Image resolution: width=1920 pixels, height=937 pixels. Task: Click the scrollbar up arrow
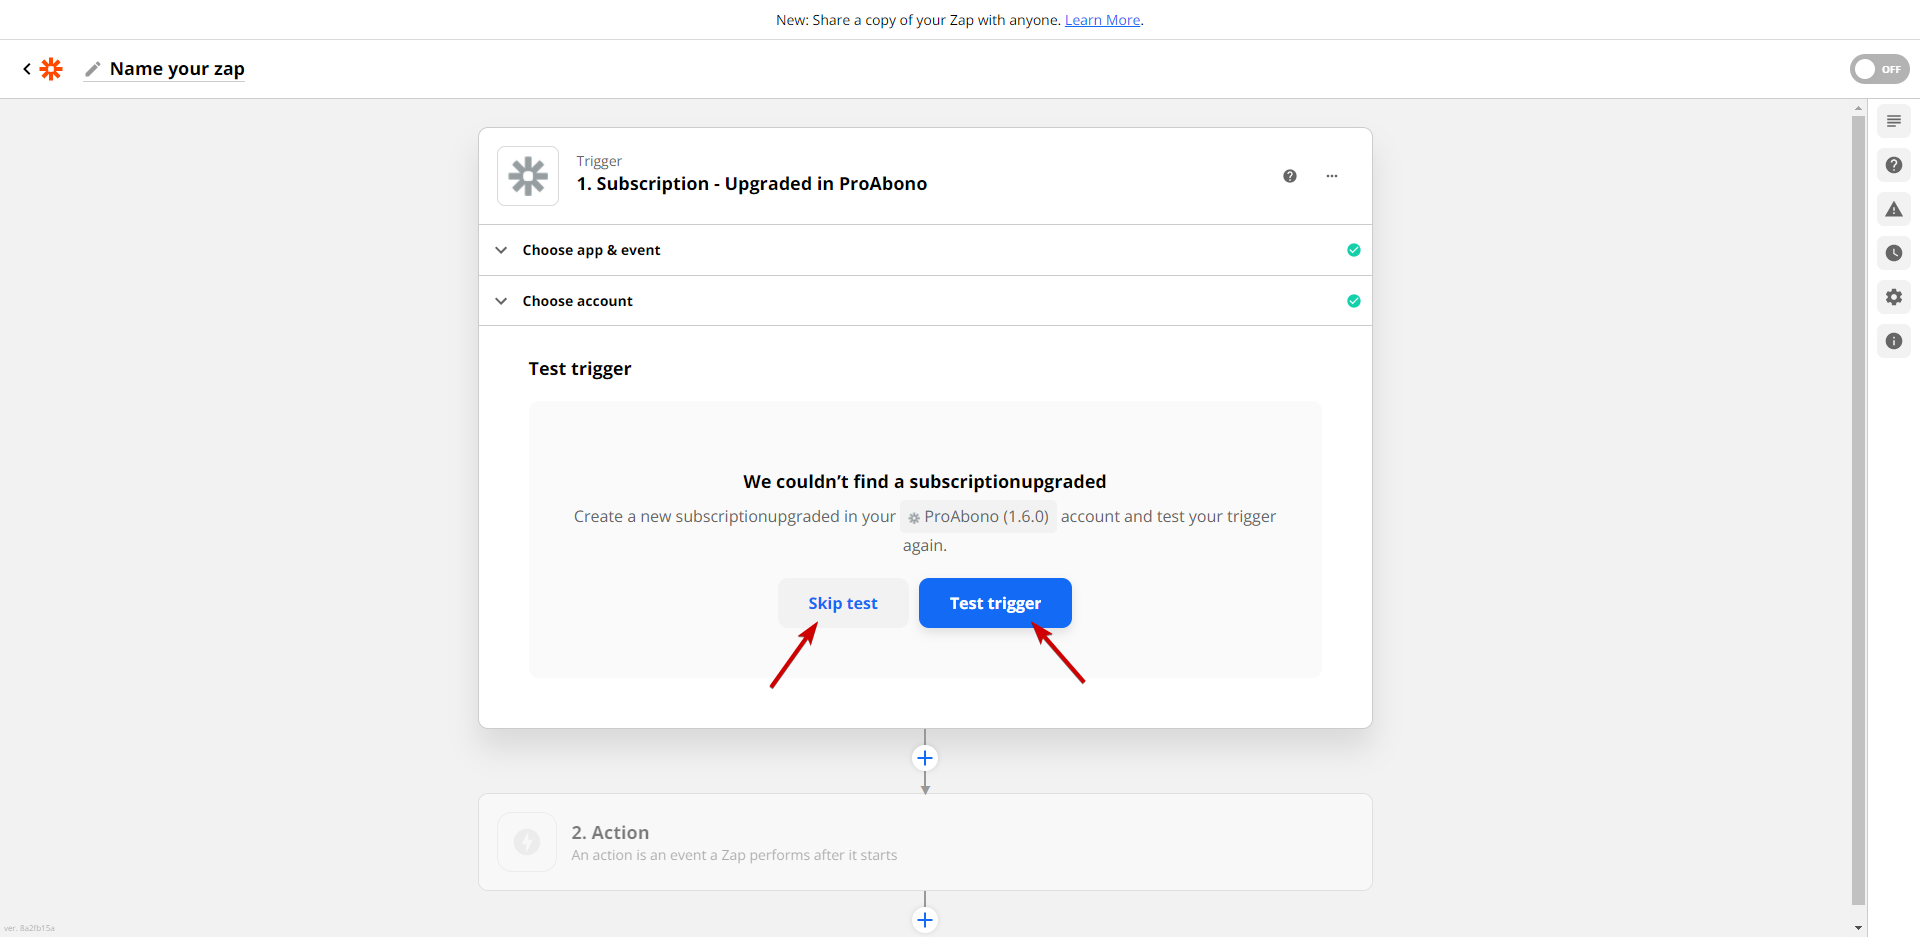[1858, 108]
